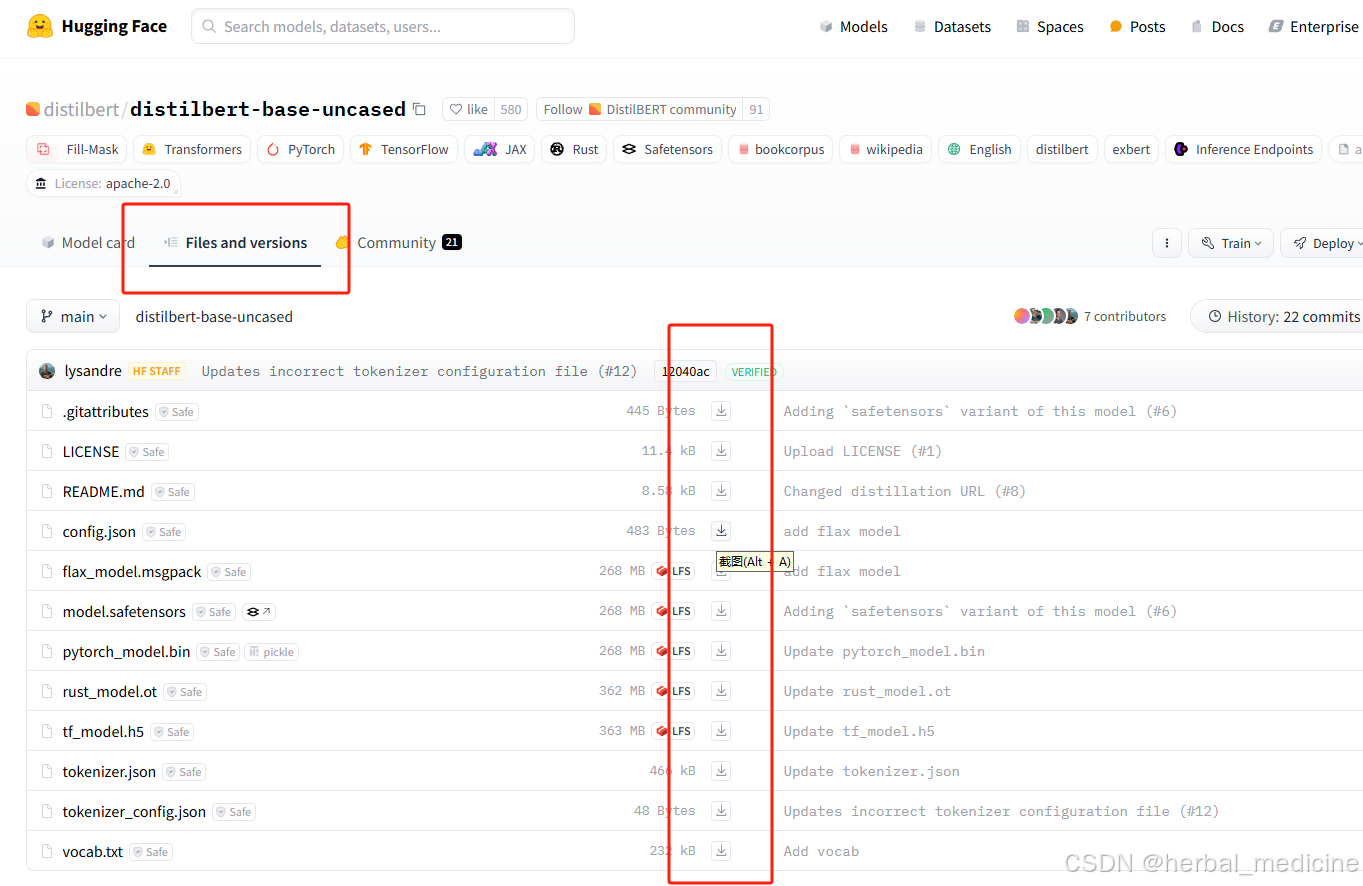This screenshot has height=886, width=1363.
Task: Click the Hugging Face logo
Action: pyautogui.click(x=97, y=26)
